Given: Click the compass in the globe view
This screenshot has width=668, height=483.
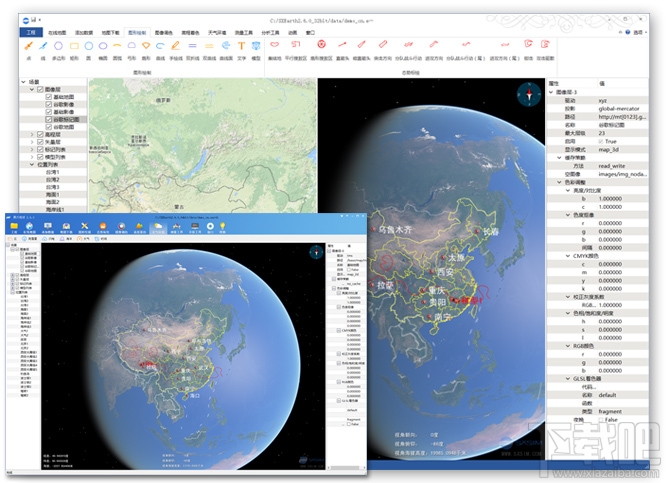Looking at the screenshot, I should 527,94.
